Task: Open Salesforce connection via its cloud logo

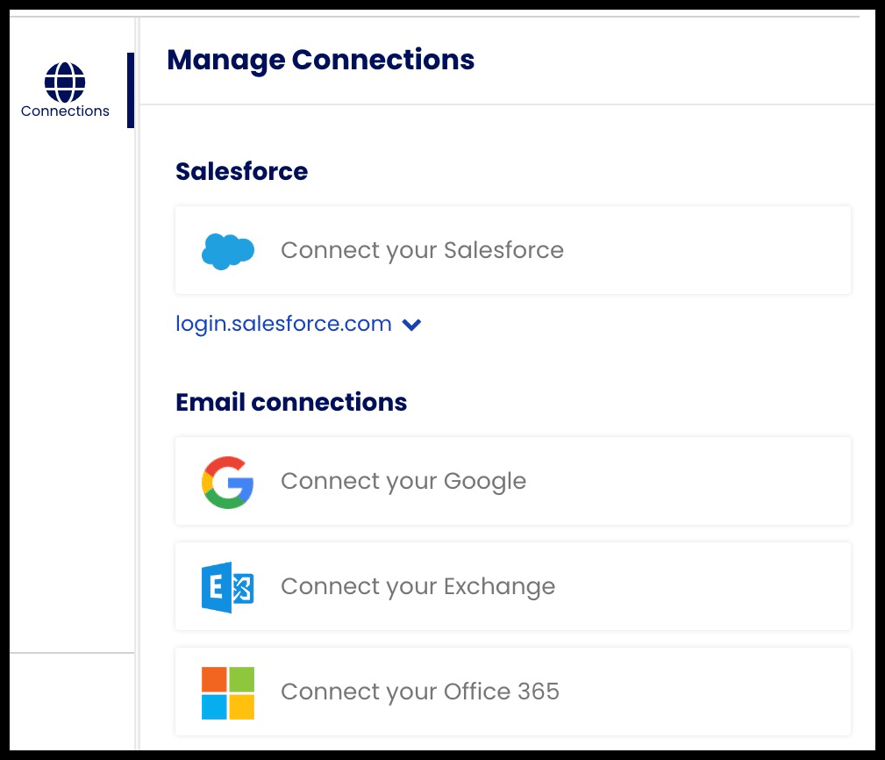Action: 227,250
